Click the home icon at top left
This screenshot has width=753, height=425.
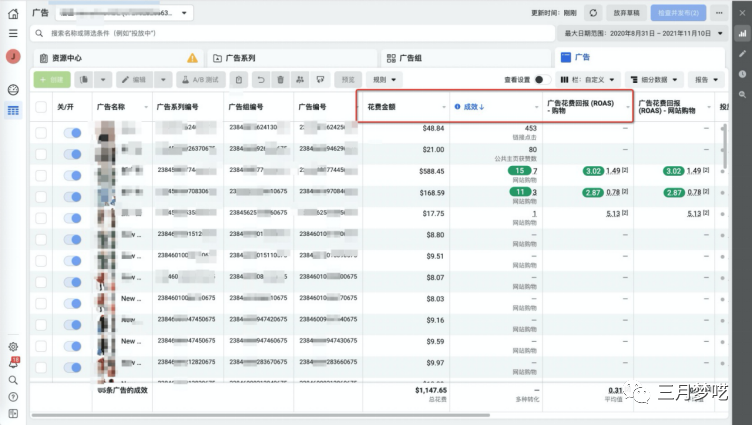click(13, 12)
